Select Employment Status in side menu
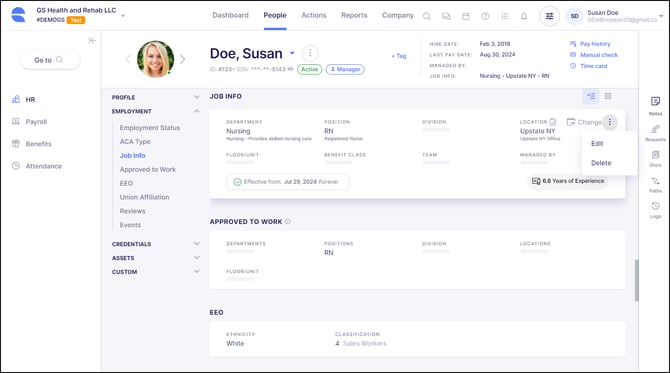670x373 pixels. (150, 128)
